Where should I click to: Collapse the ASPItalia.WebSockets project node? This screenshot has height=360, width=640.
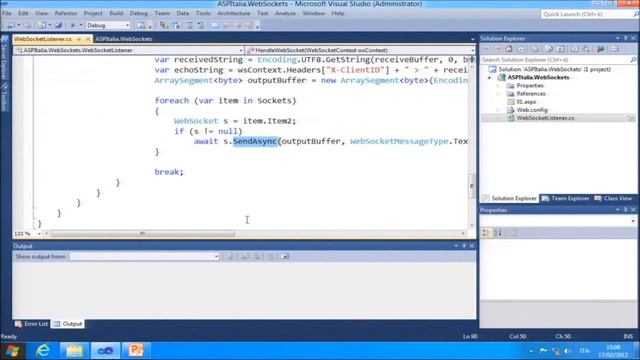(x=489, y=78)
